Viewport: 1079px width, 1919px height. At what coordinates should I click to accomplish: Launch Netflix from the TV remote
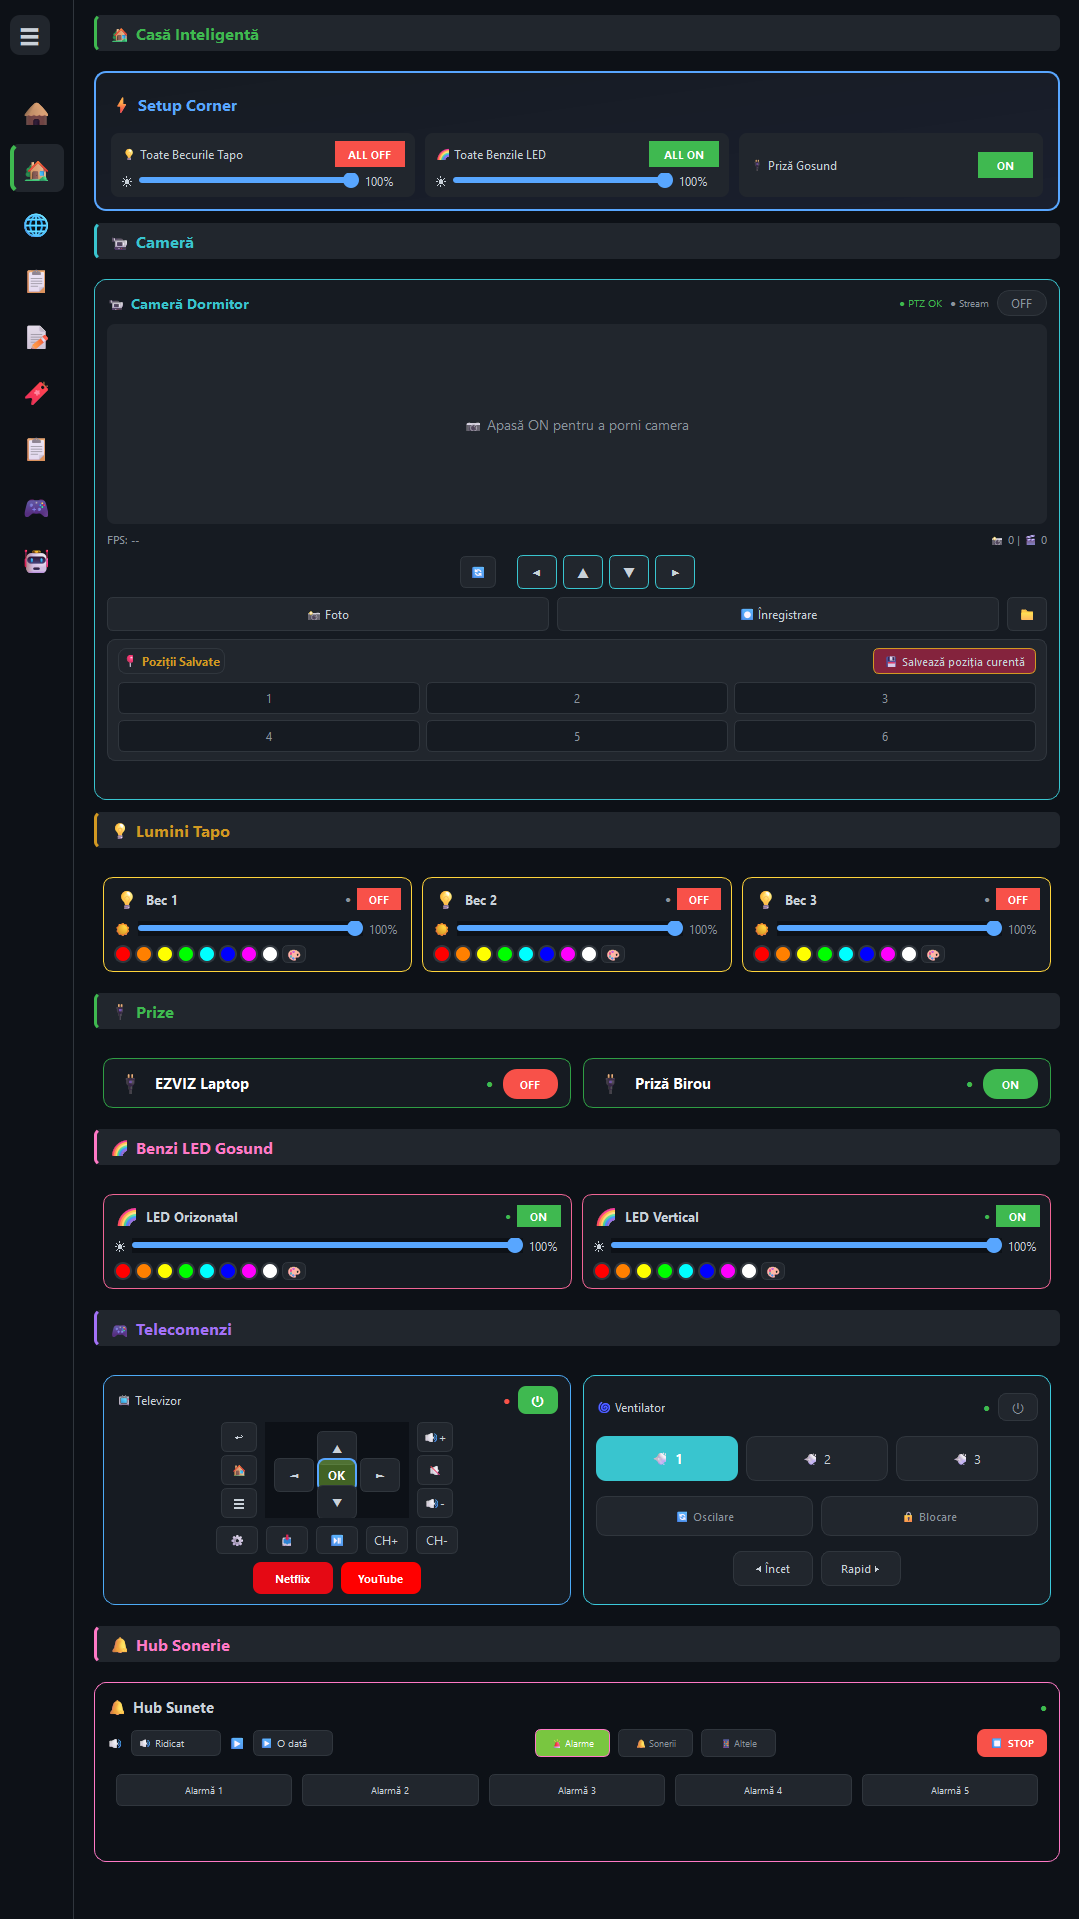click(292, 1578)
